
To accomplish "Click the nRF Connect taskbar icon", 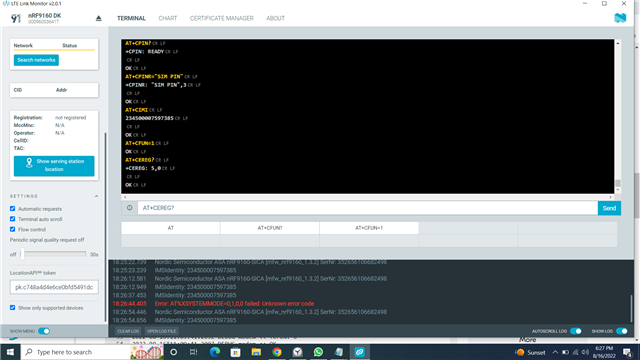I will (x=359, y=352).
